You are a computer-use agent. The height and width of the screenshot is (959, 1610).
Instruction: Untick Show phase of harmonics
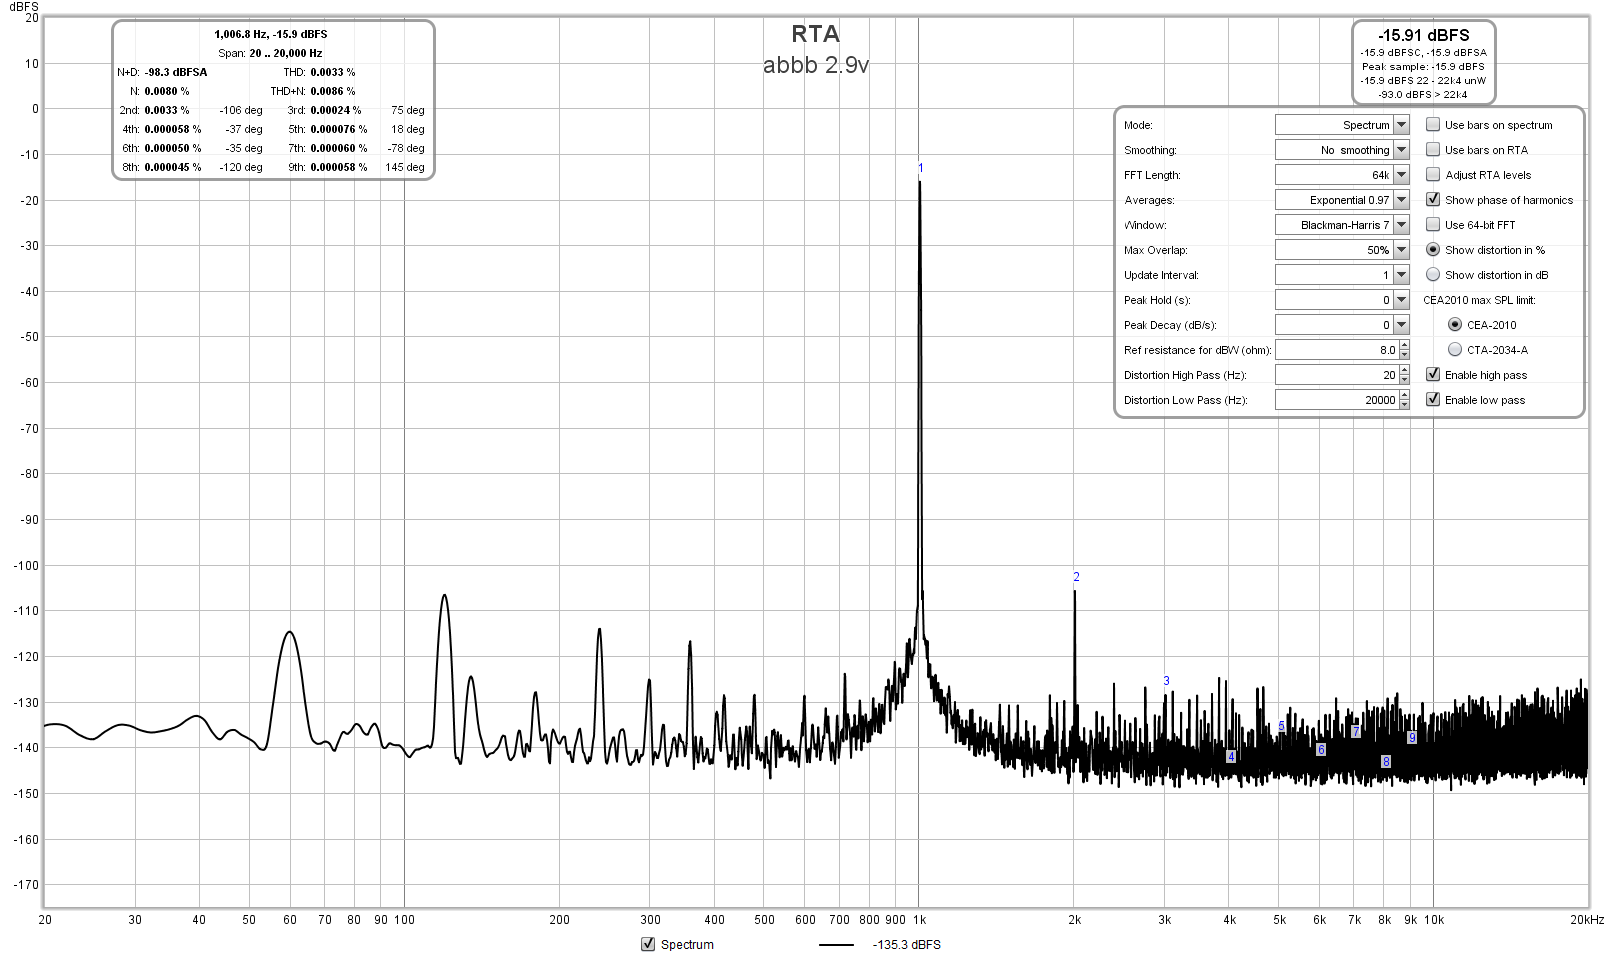1433,200
